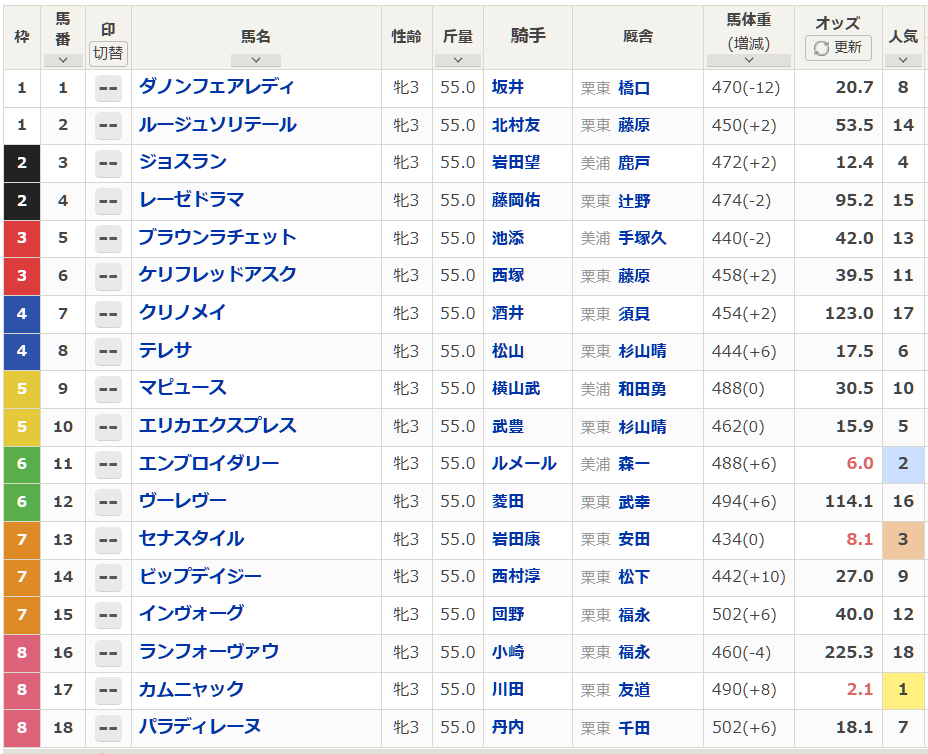Sort by 人気 using its header arrow
The height and width of the screenshot is (754, 928).
click(903, 60)
